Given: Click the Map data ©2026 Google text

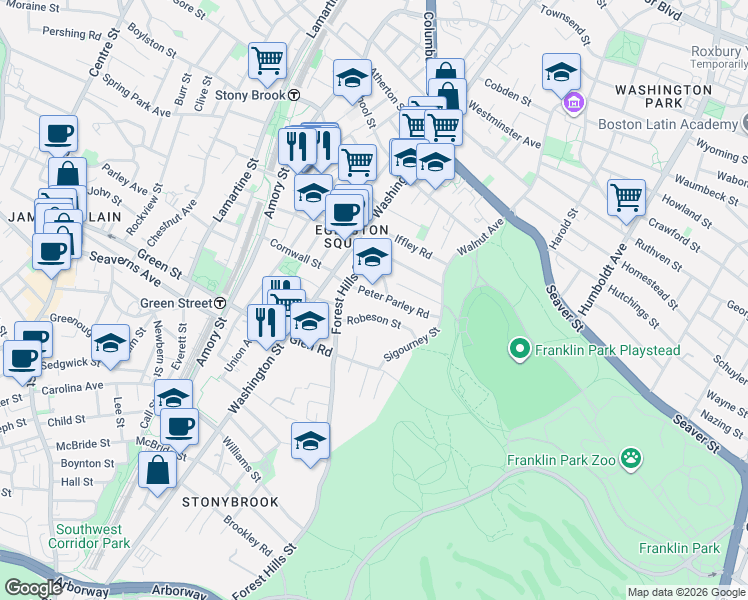Looking at the screenshot, I should 686,593.
